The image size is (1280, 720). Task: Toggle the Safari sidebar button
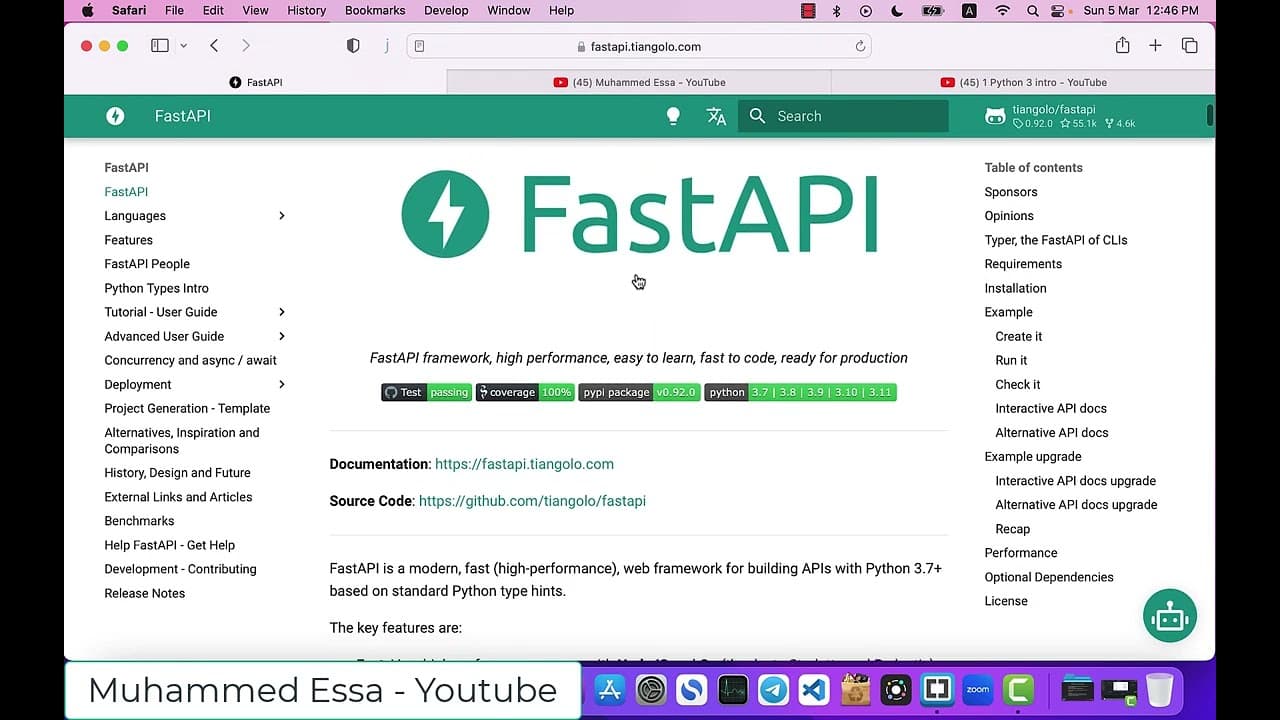tap(160, 46)
